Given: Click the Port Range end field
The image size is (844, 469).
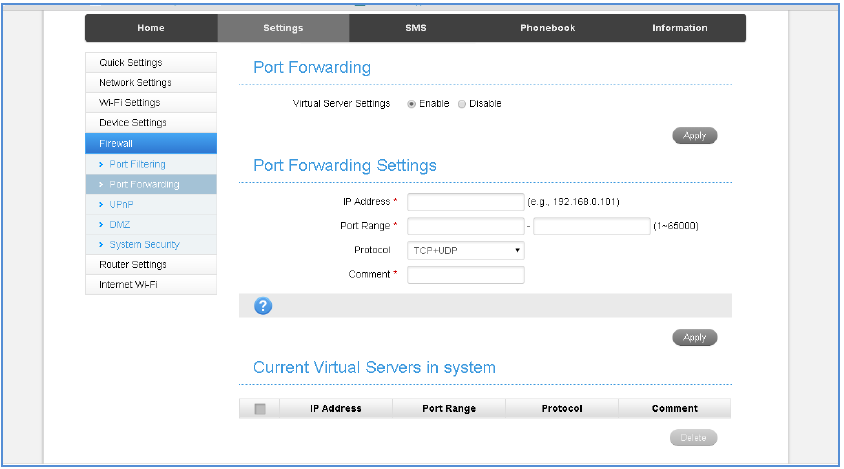Looking at the screenshot, I should pos(591,226).
